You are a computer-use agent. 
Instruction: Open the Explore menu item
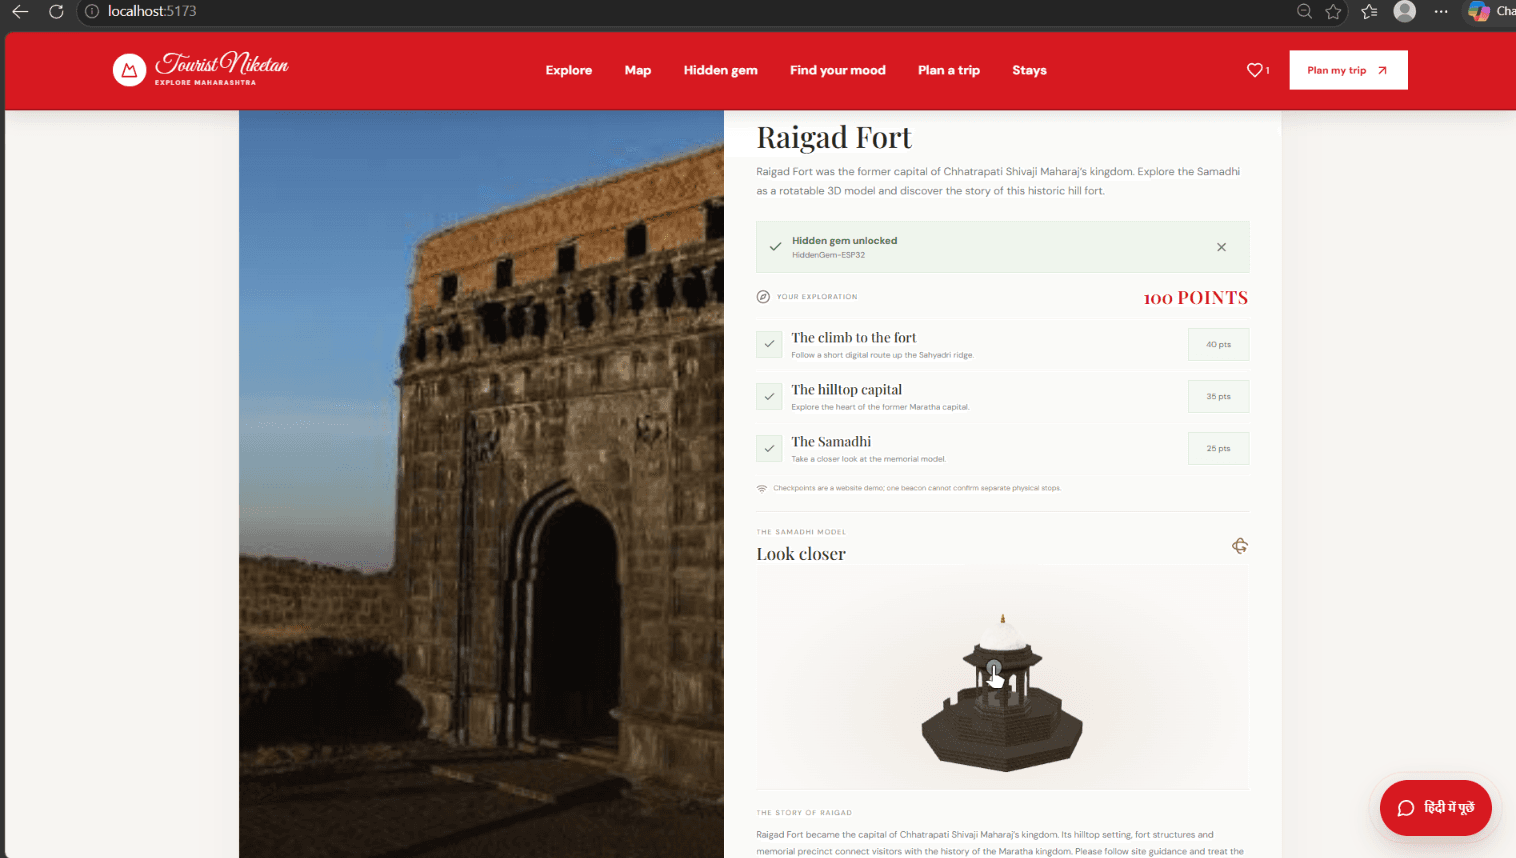(569, 70)
